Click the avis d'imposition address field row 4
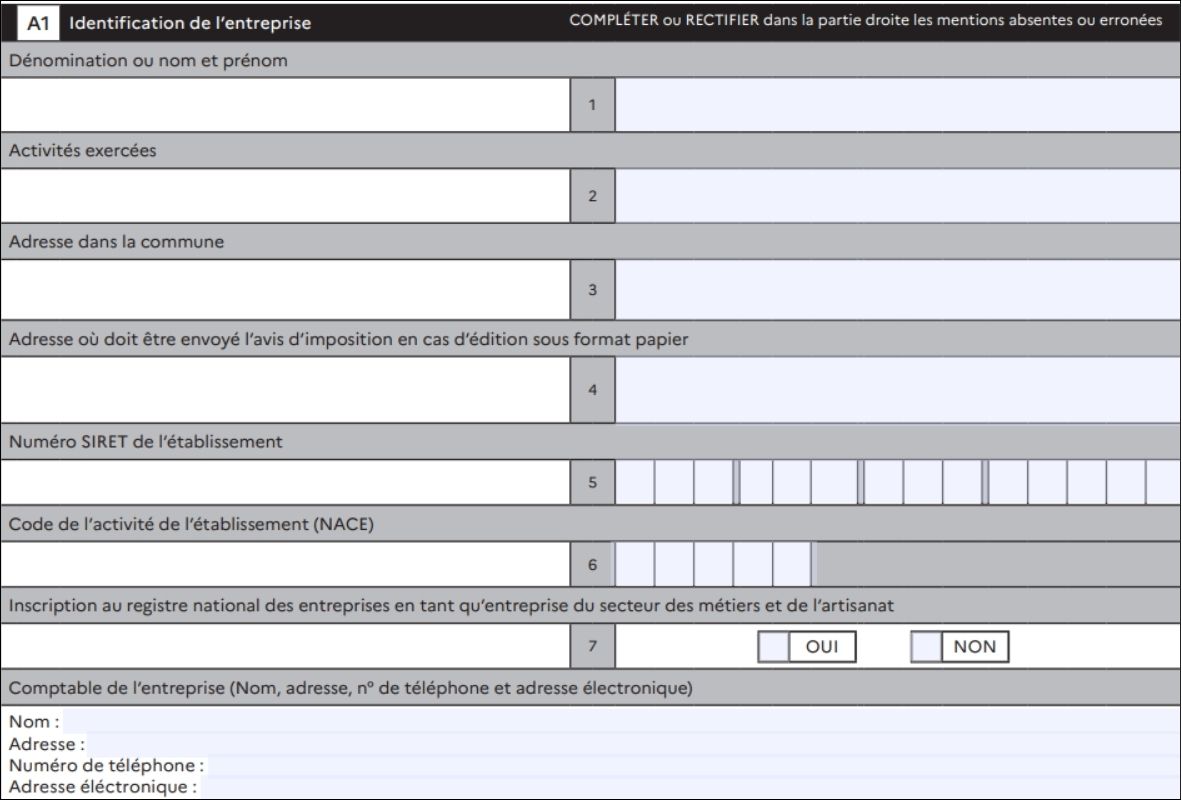 point(897,389)
